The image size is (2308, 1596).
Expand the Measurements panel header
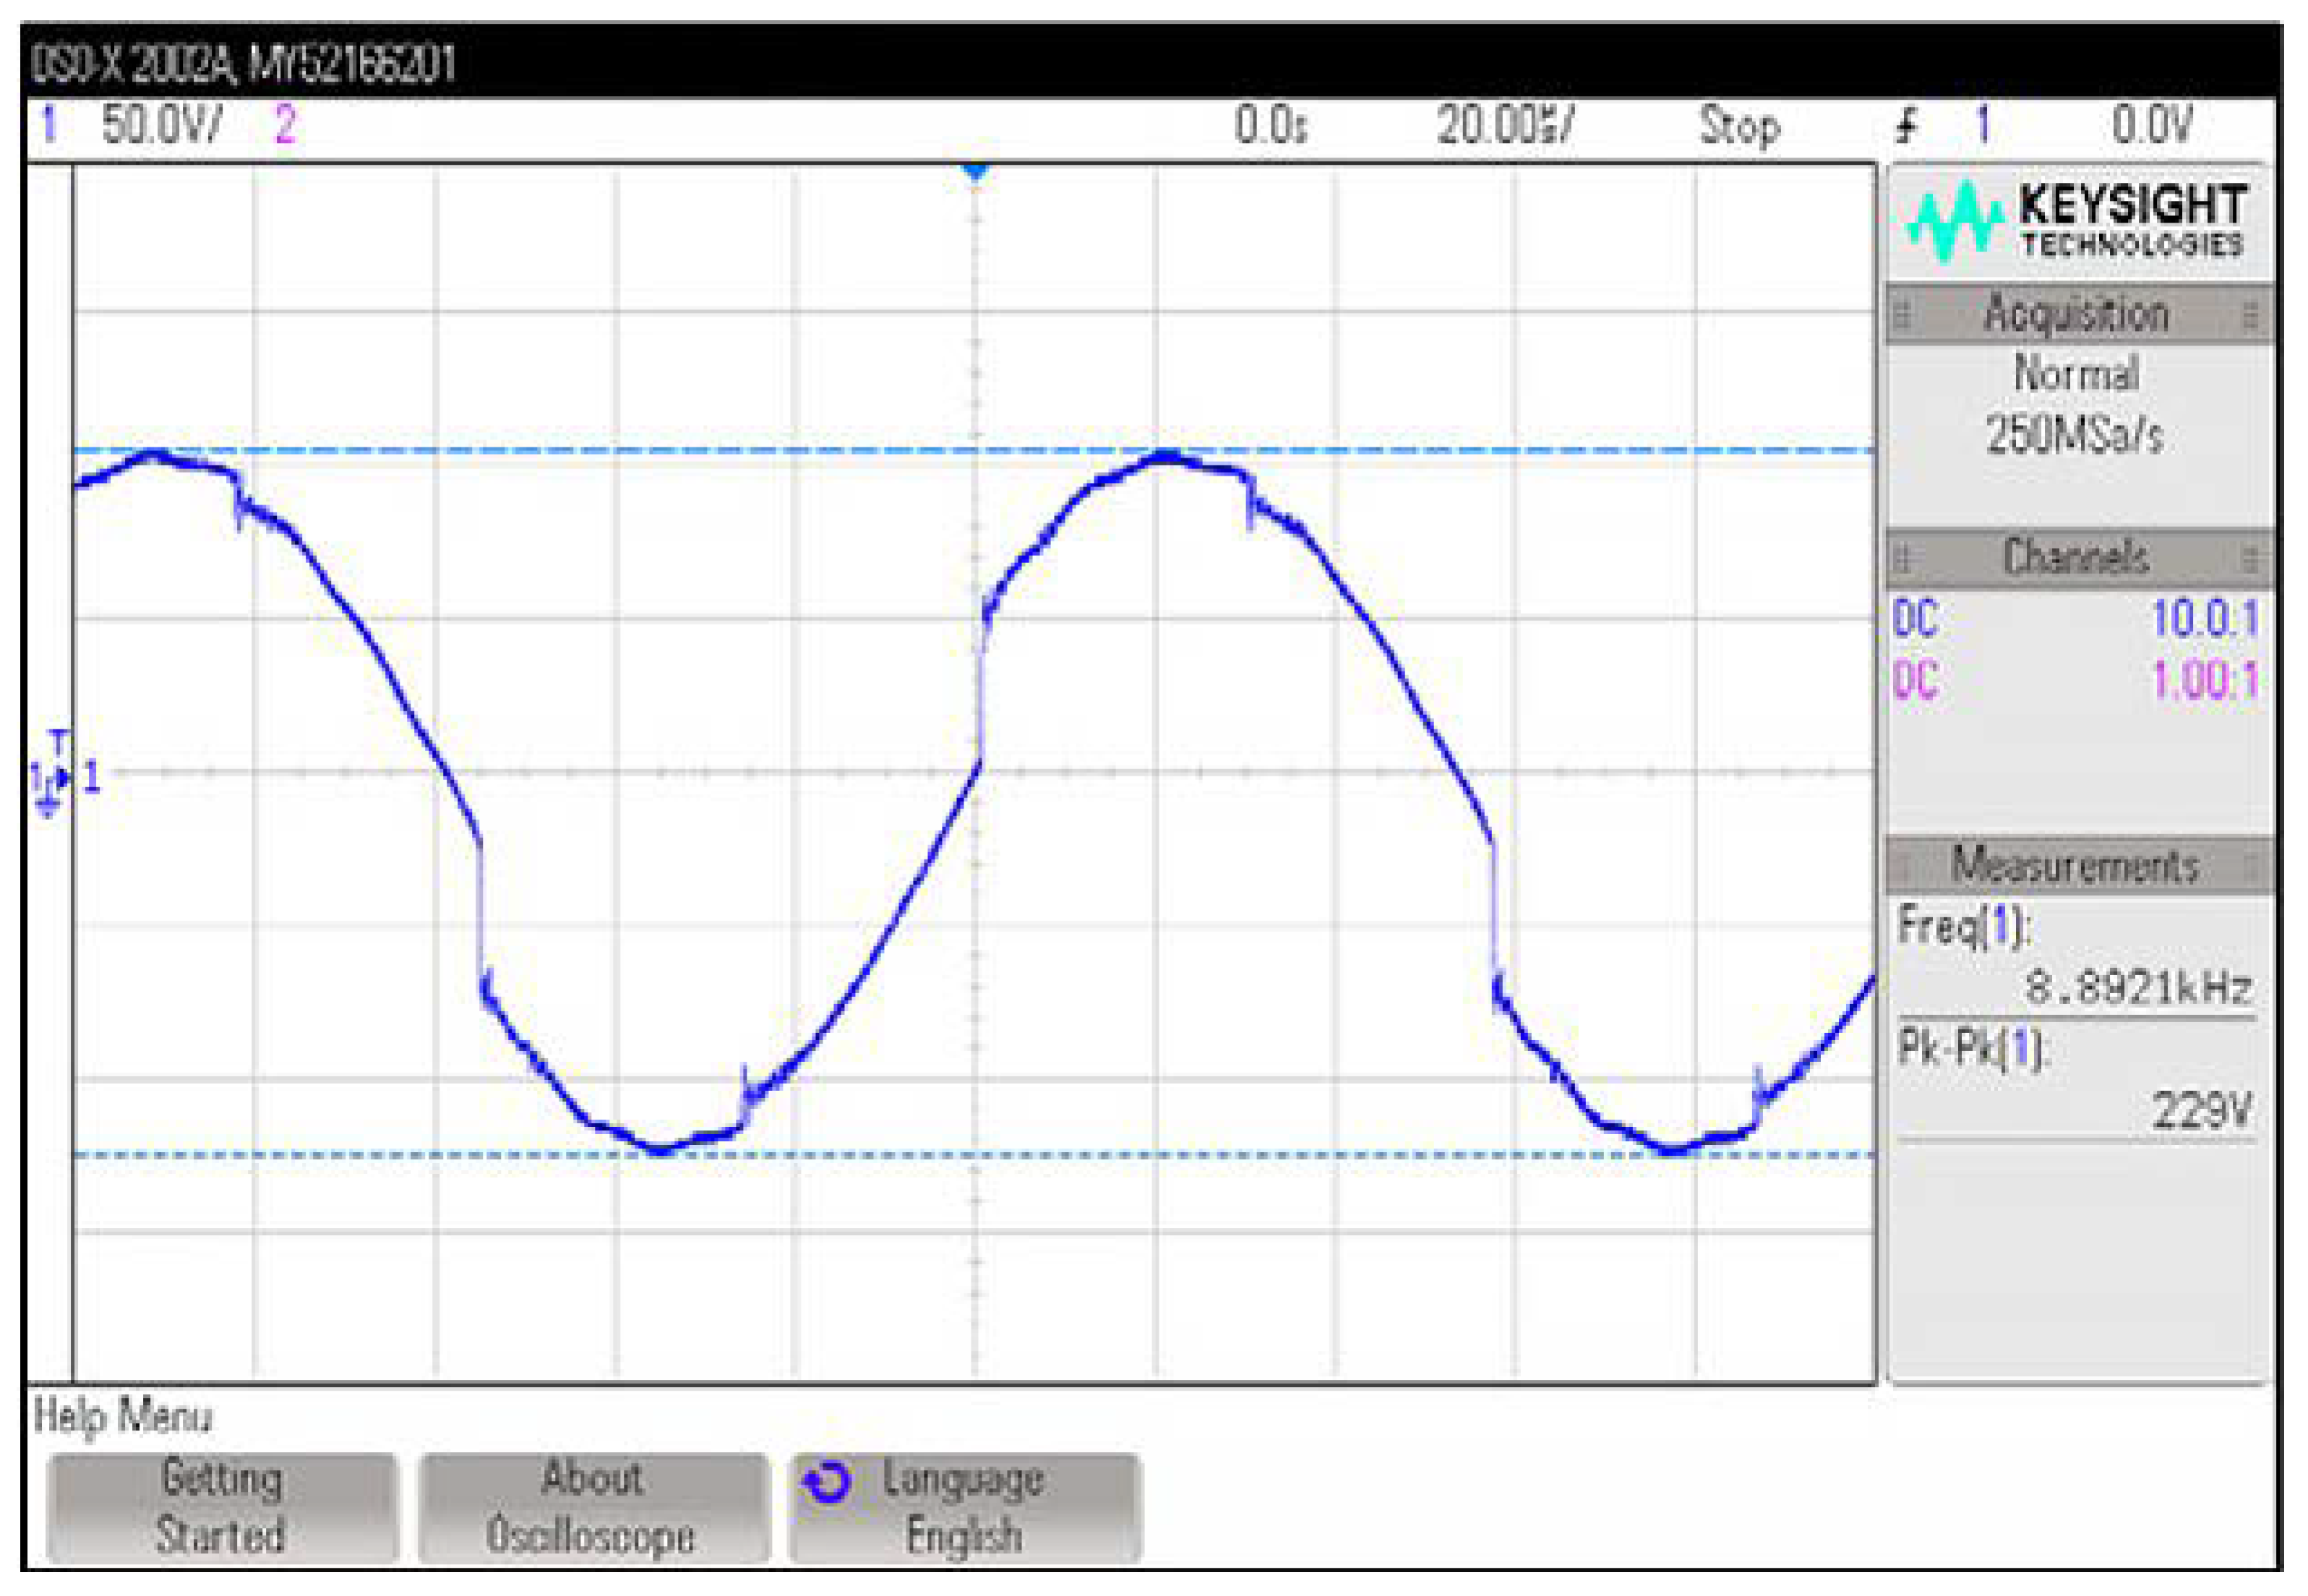[x=2077, y=866]
